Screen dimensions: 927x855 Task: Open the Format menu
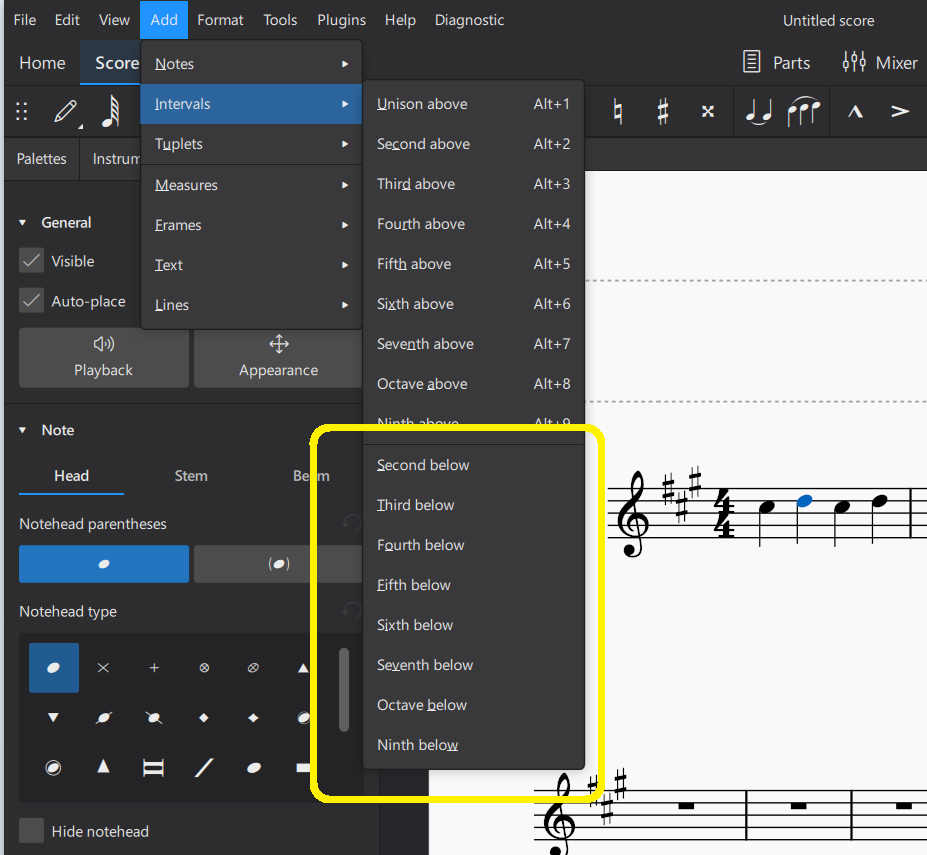pos(220,20)
